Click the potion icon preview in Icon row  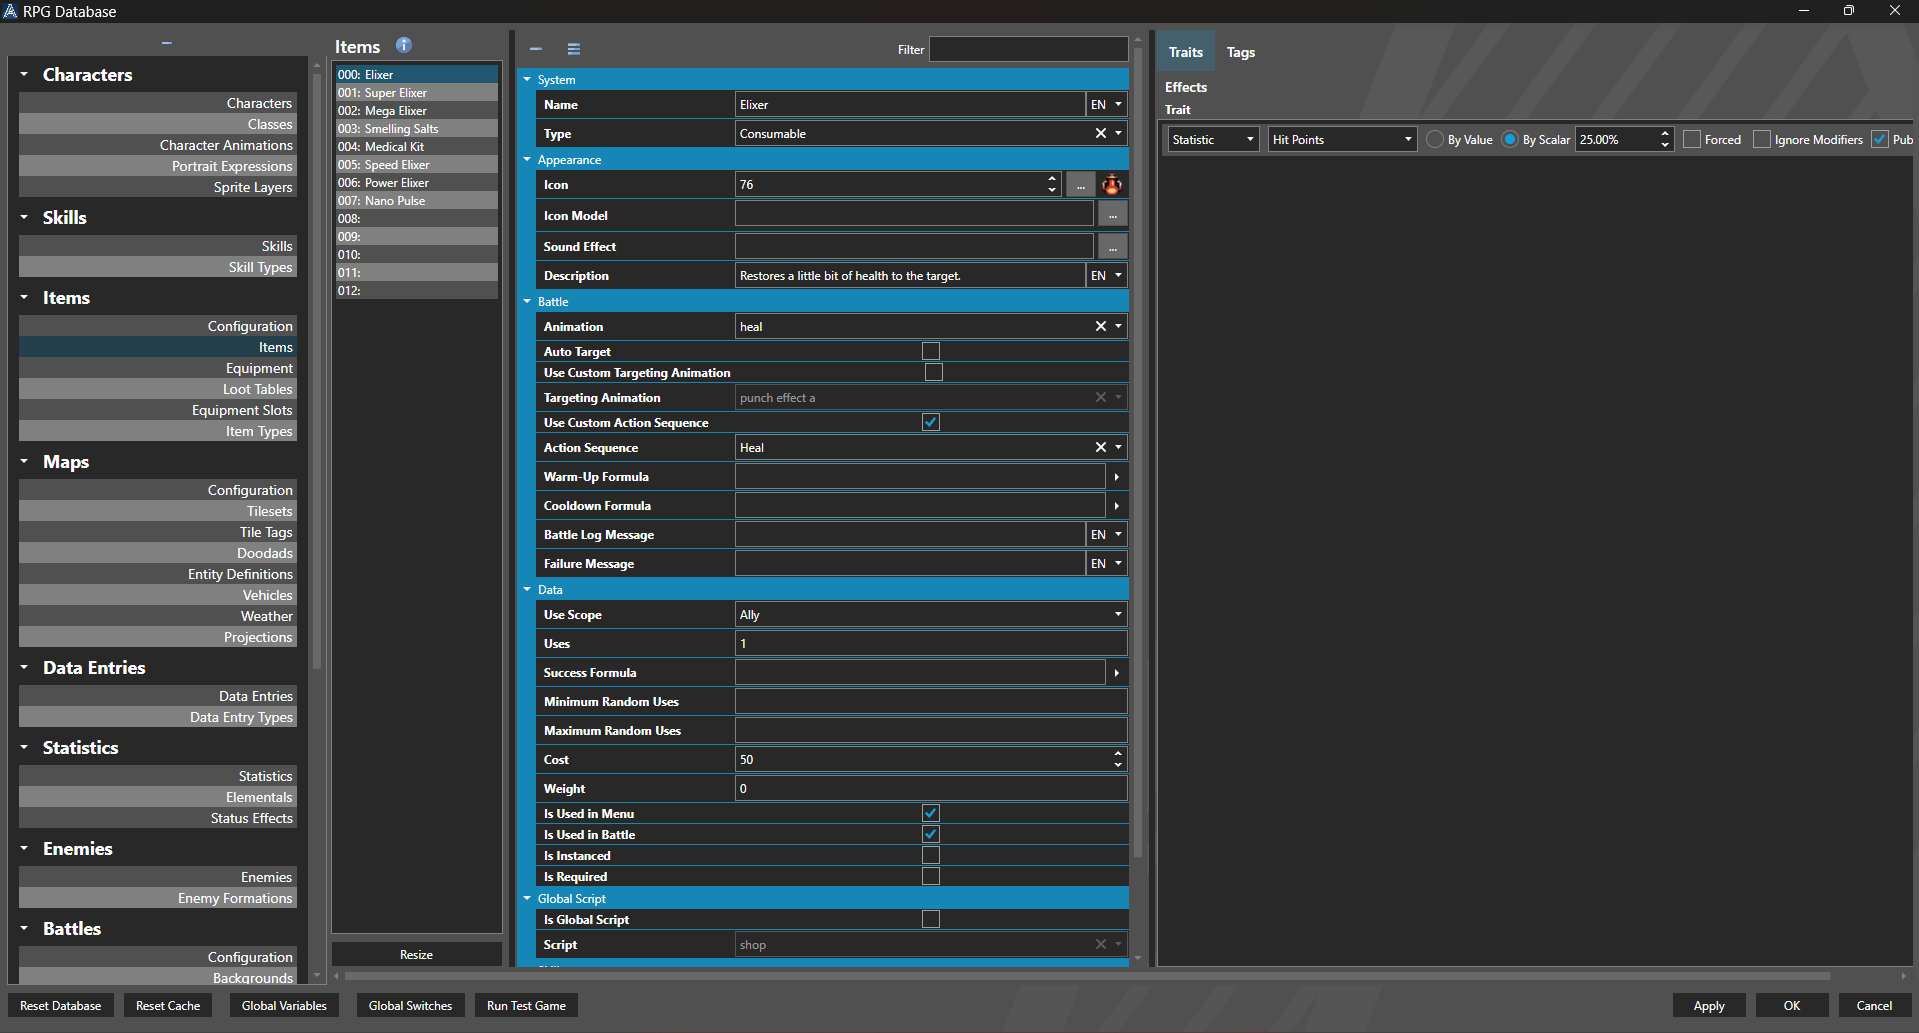(x=1112, y=185)
